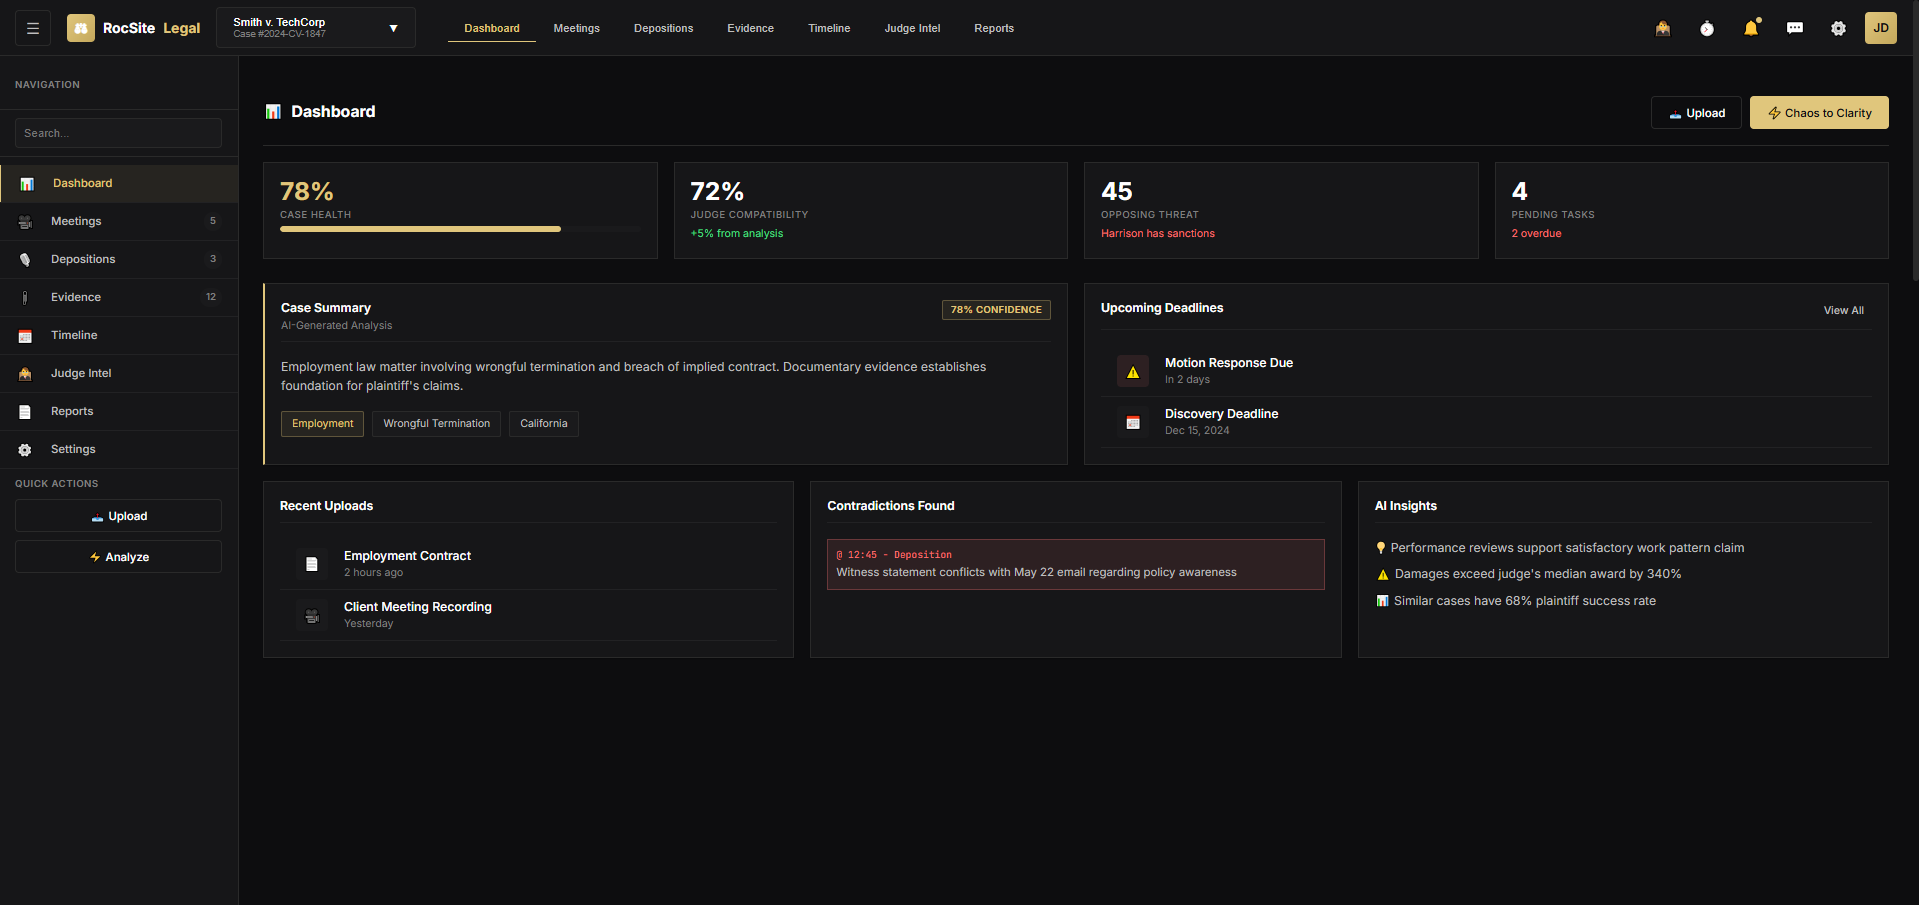1919x905 pixels.
Task: Click the sidebar Search field
Action: (x=118, y=133)
